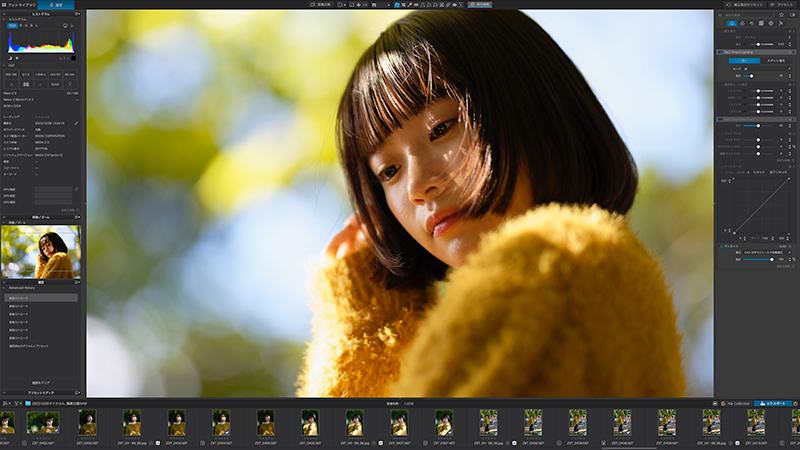Click the monitor icon above histogram
The height and width of the screenshot is (450, 800).
(x=65, y=26)
